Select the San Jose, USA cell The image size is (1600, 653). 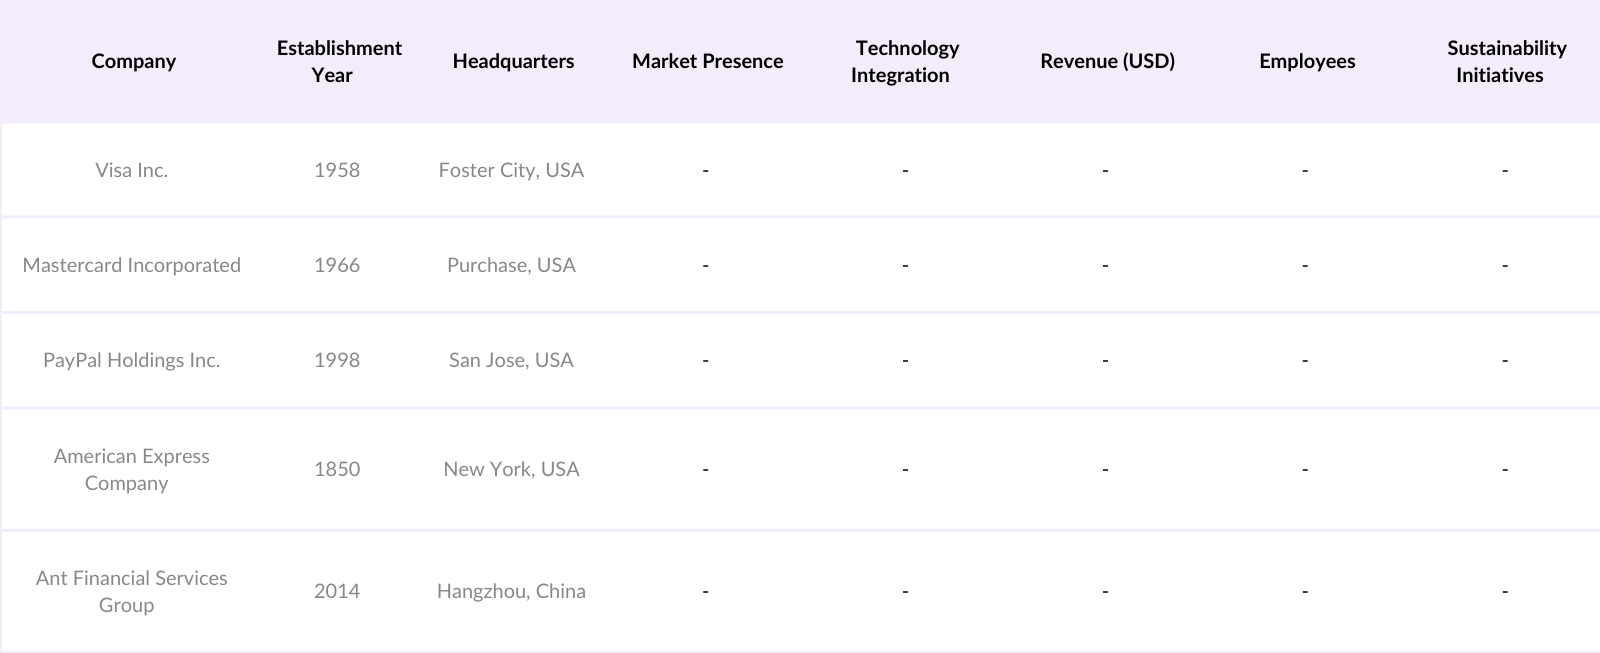[511, 360]
